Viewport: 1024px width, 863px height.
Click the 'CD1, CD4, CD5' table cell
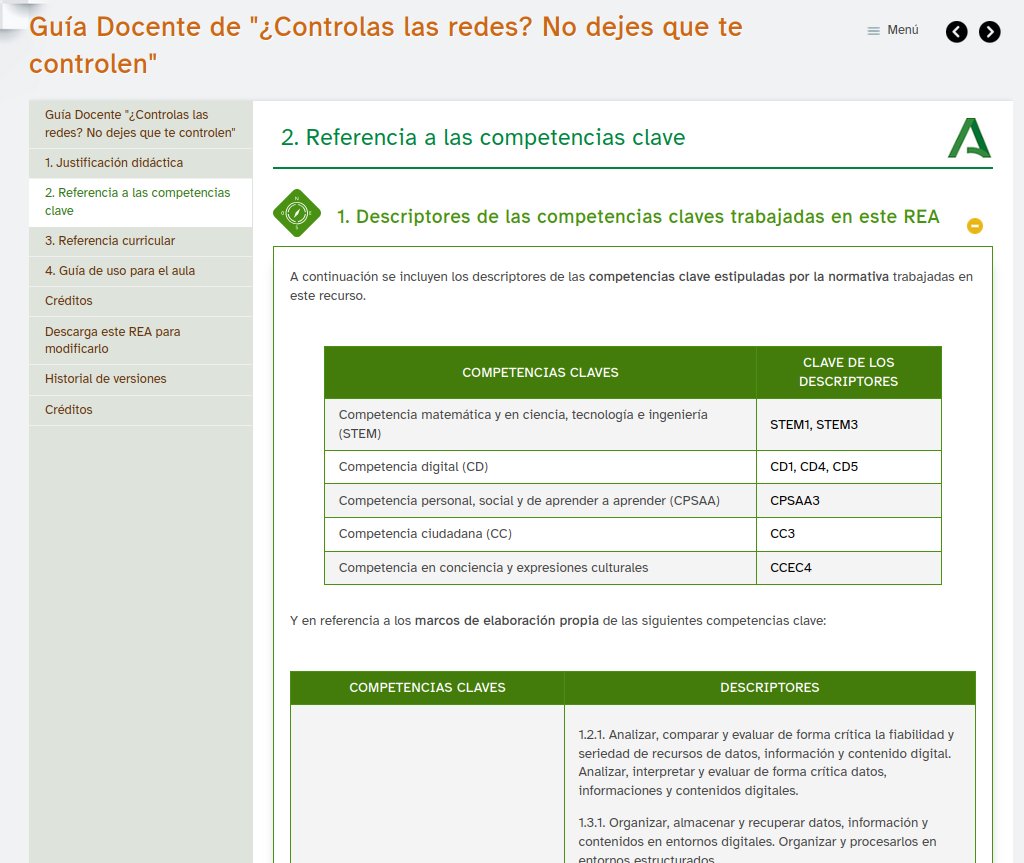point(848,467)
